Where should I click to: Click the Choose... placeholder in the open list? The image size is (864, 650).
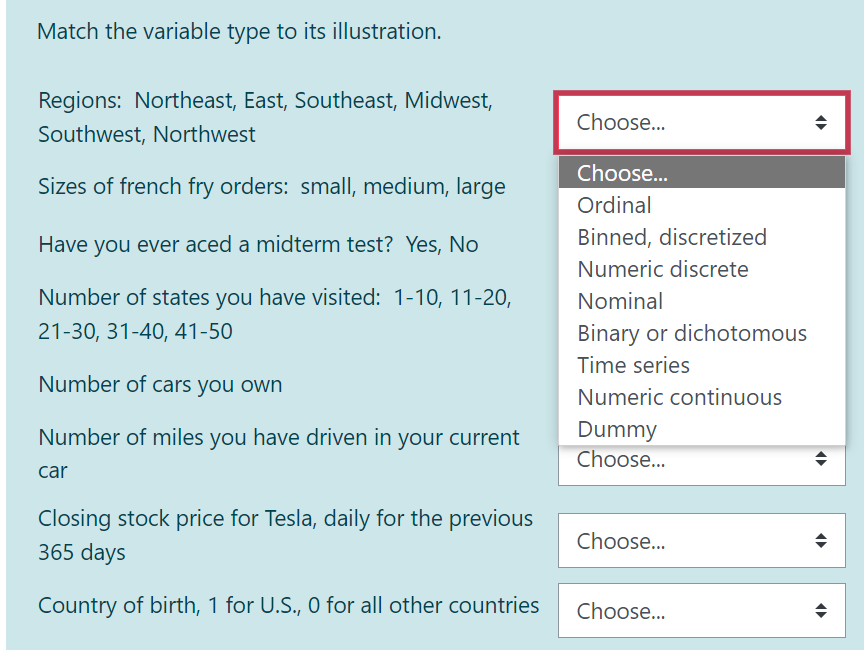coord(623,173)
